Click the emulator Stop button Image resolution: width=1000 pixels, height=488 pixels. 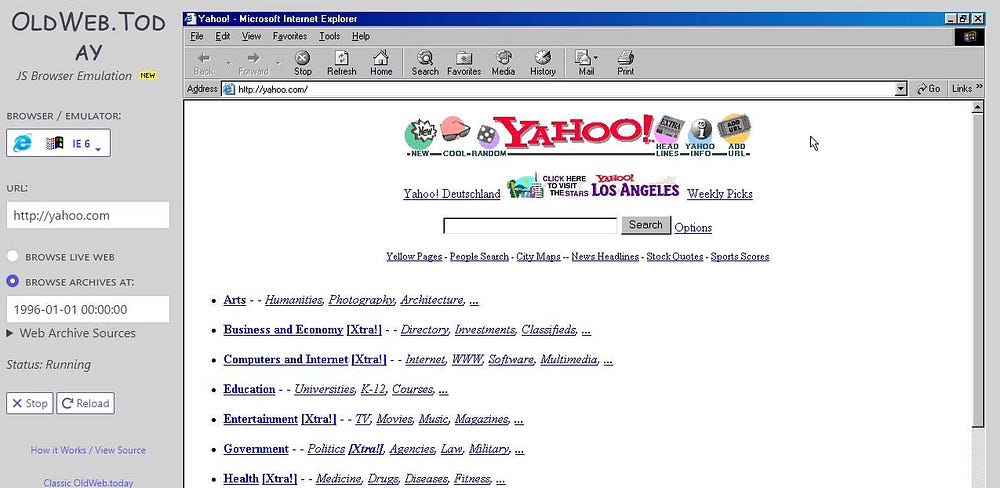click(x=29, y=403)
